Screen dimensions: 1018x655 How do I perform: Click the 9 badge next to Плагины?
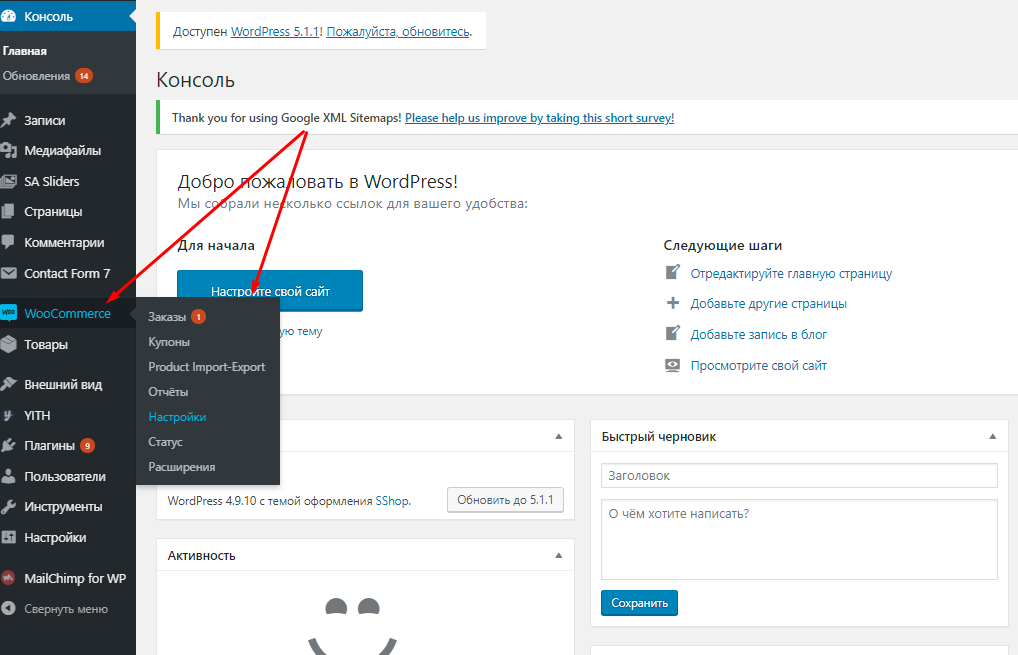88,446
